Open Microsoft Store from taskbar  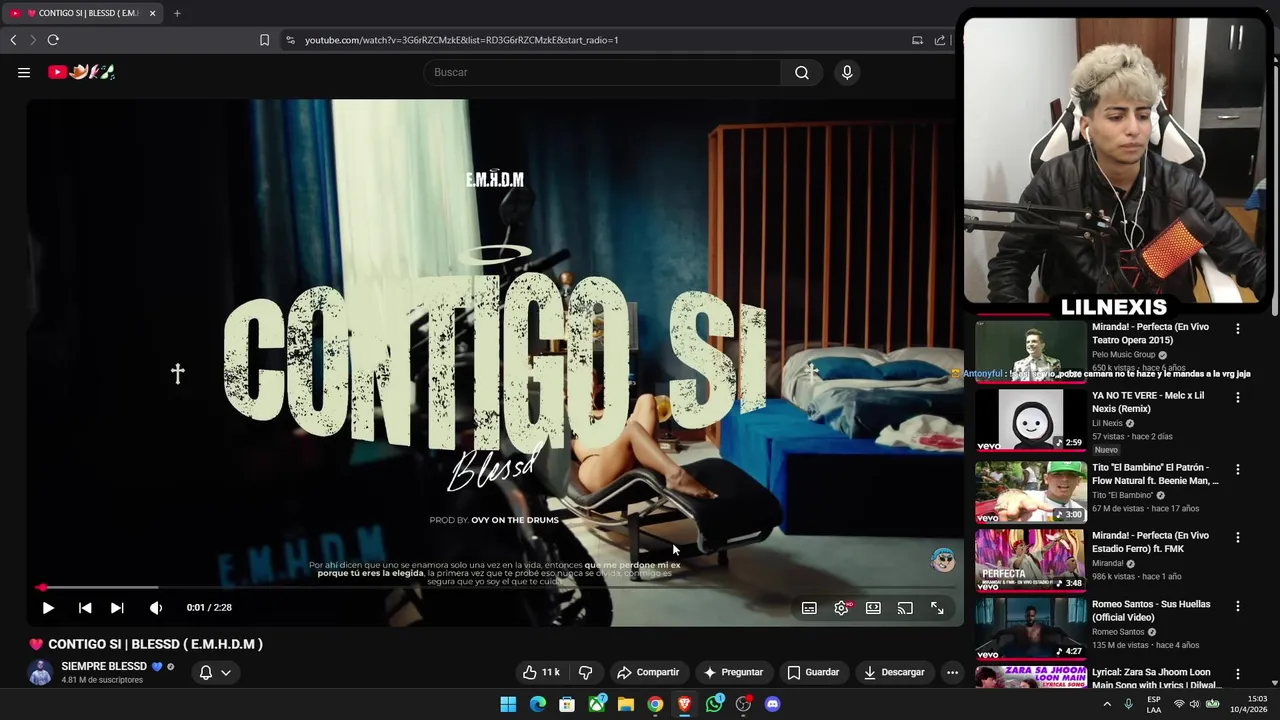click(x=567, y=704)
